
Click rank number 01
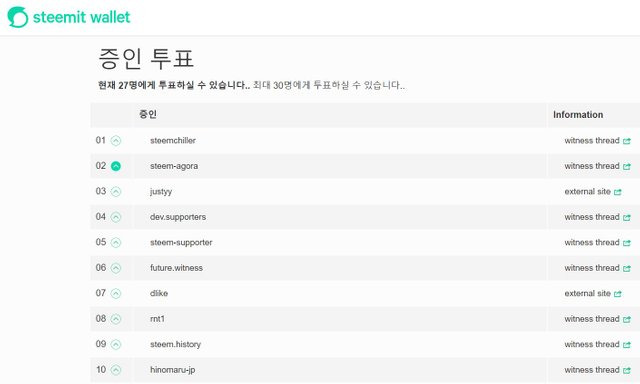(101, 140)
